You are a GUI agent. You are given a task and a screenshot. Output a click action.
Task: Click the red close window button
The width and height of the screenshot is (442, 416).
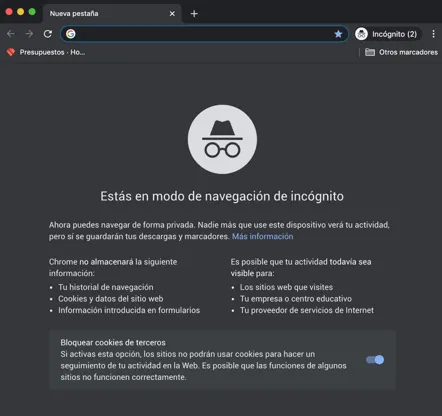pyautogui.click(x=9, y=12)
